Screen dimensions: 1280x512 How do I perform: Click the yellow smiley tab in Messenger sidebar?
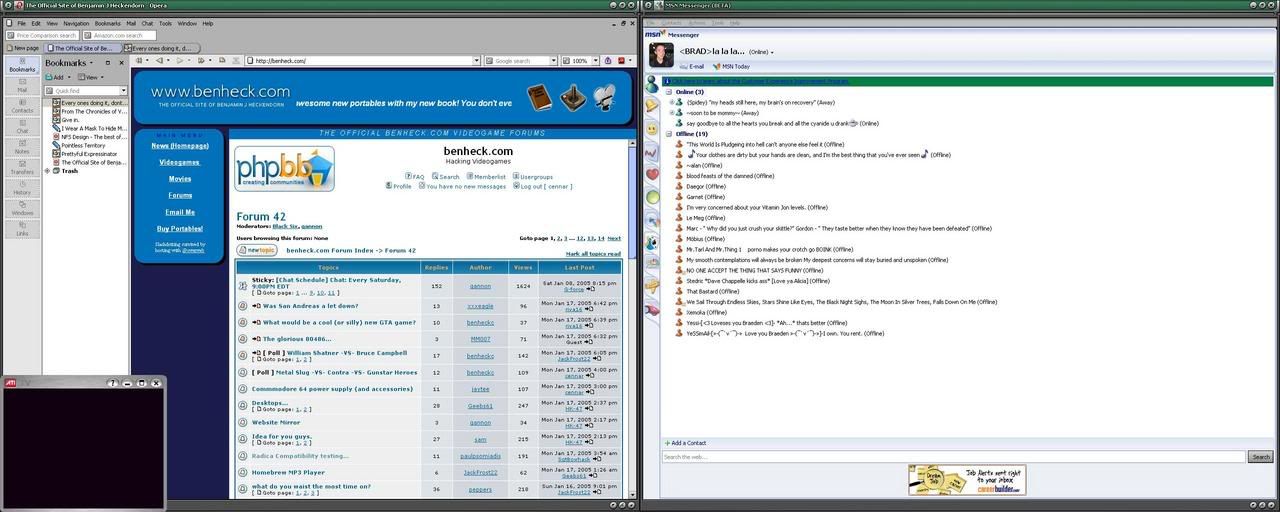[x=652, y=129]
